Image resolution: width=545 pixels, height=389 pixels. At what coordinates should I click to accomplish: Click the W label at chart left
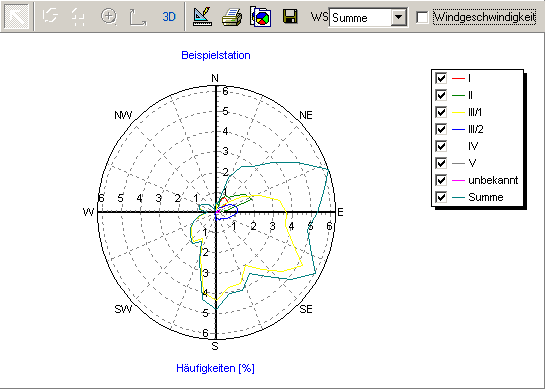pos(88,212)
